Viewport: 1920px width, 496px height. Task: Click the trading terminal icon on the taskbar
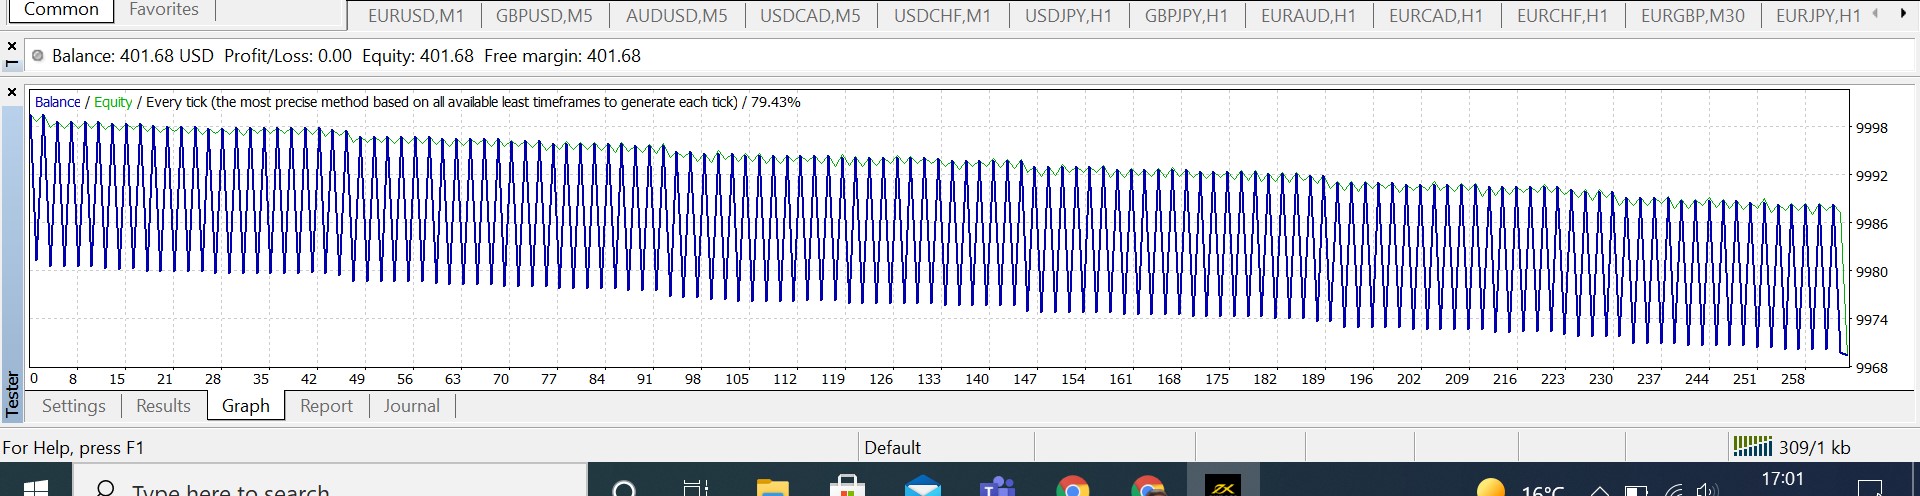coord(1222,487)
